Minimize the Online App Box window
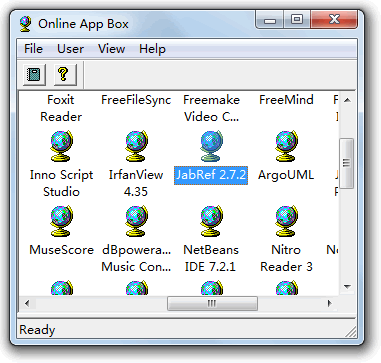381x363 pixels. point(270,20)
